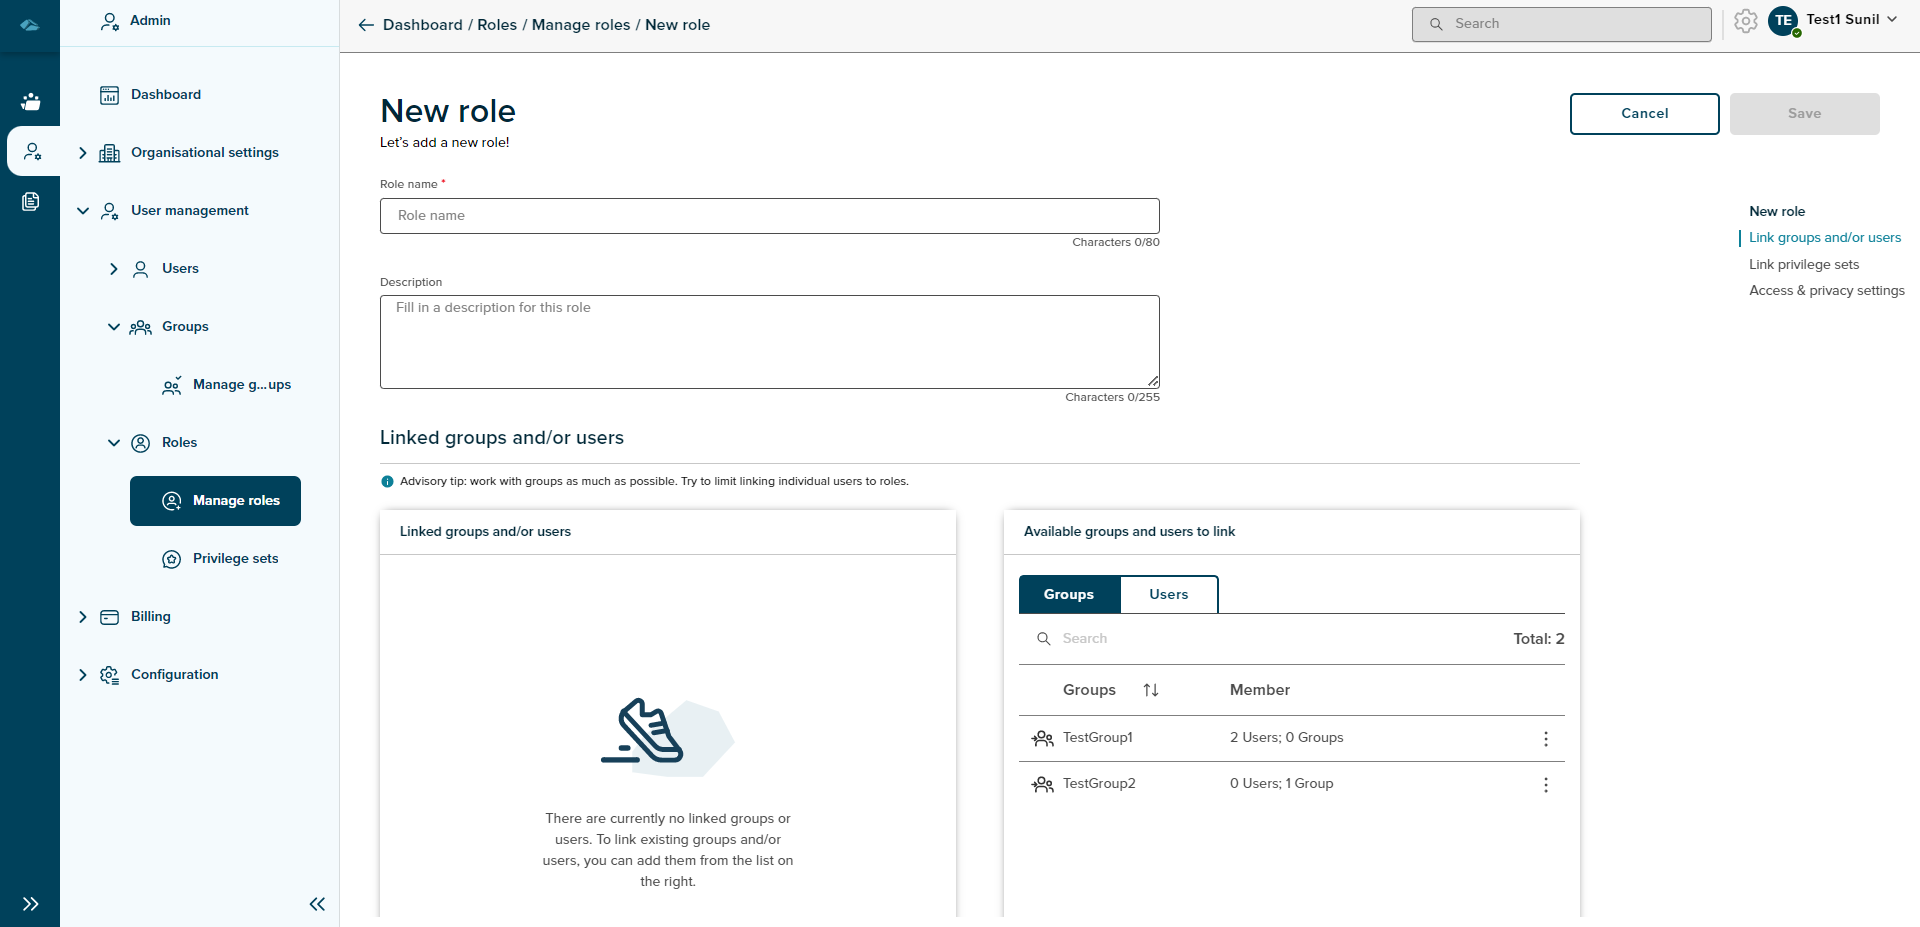Click Roles breadcrumb link
The image size is (1920, 927).
[497, 25]
